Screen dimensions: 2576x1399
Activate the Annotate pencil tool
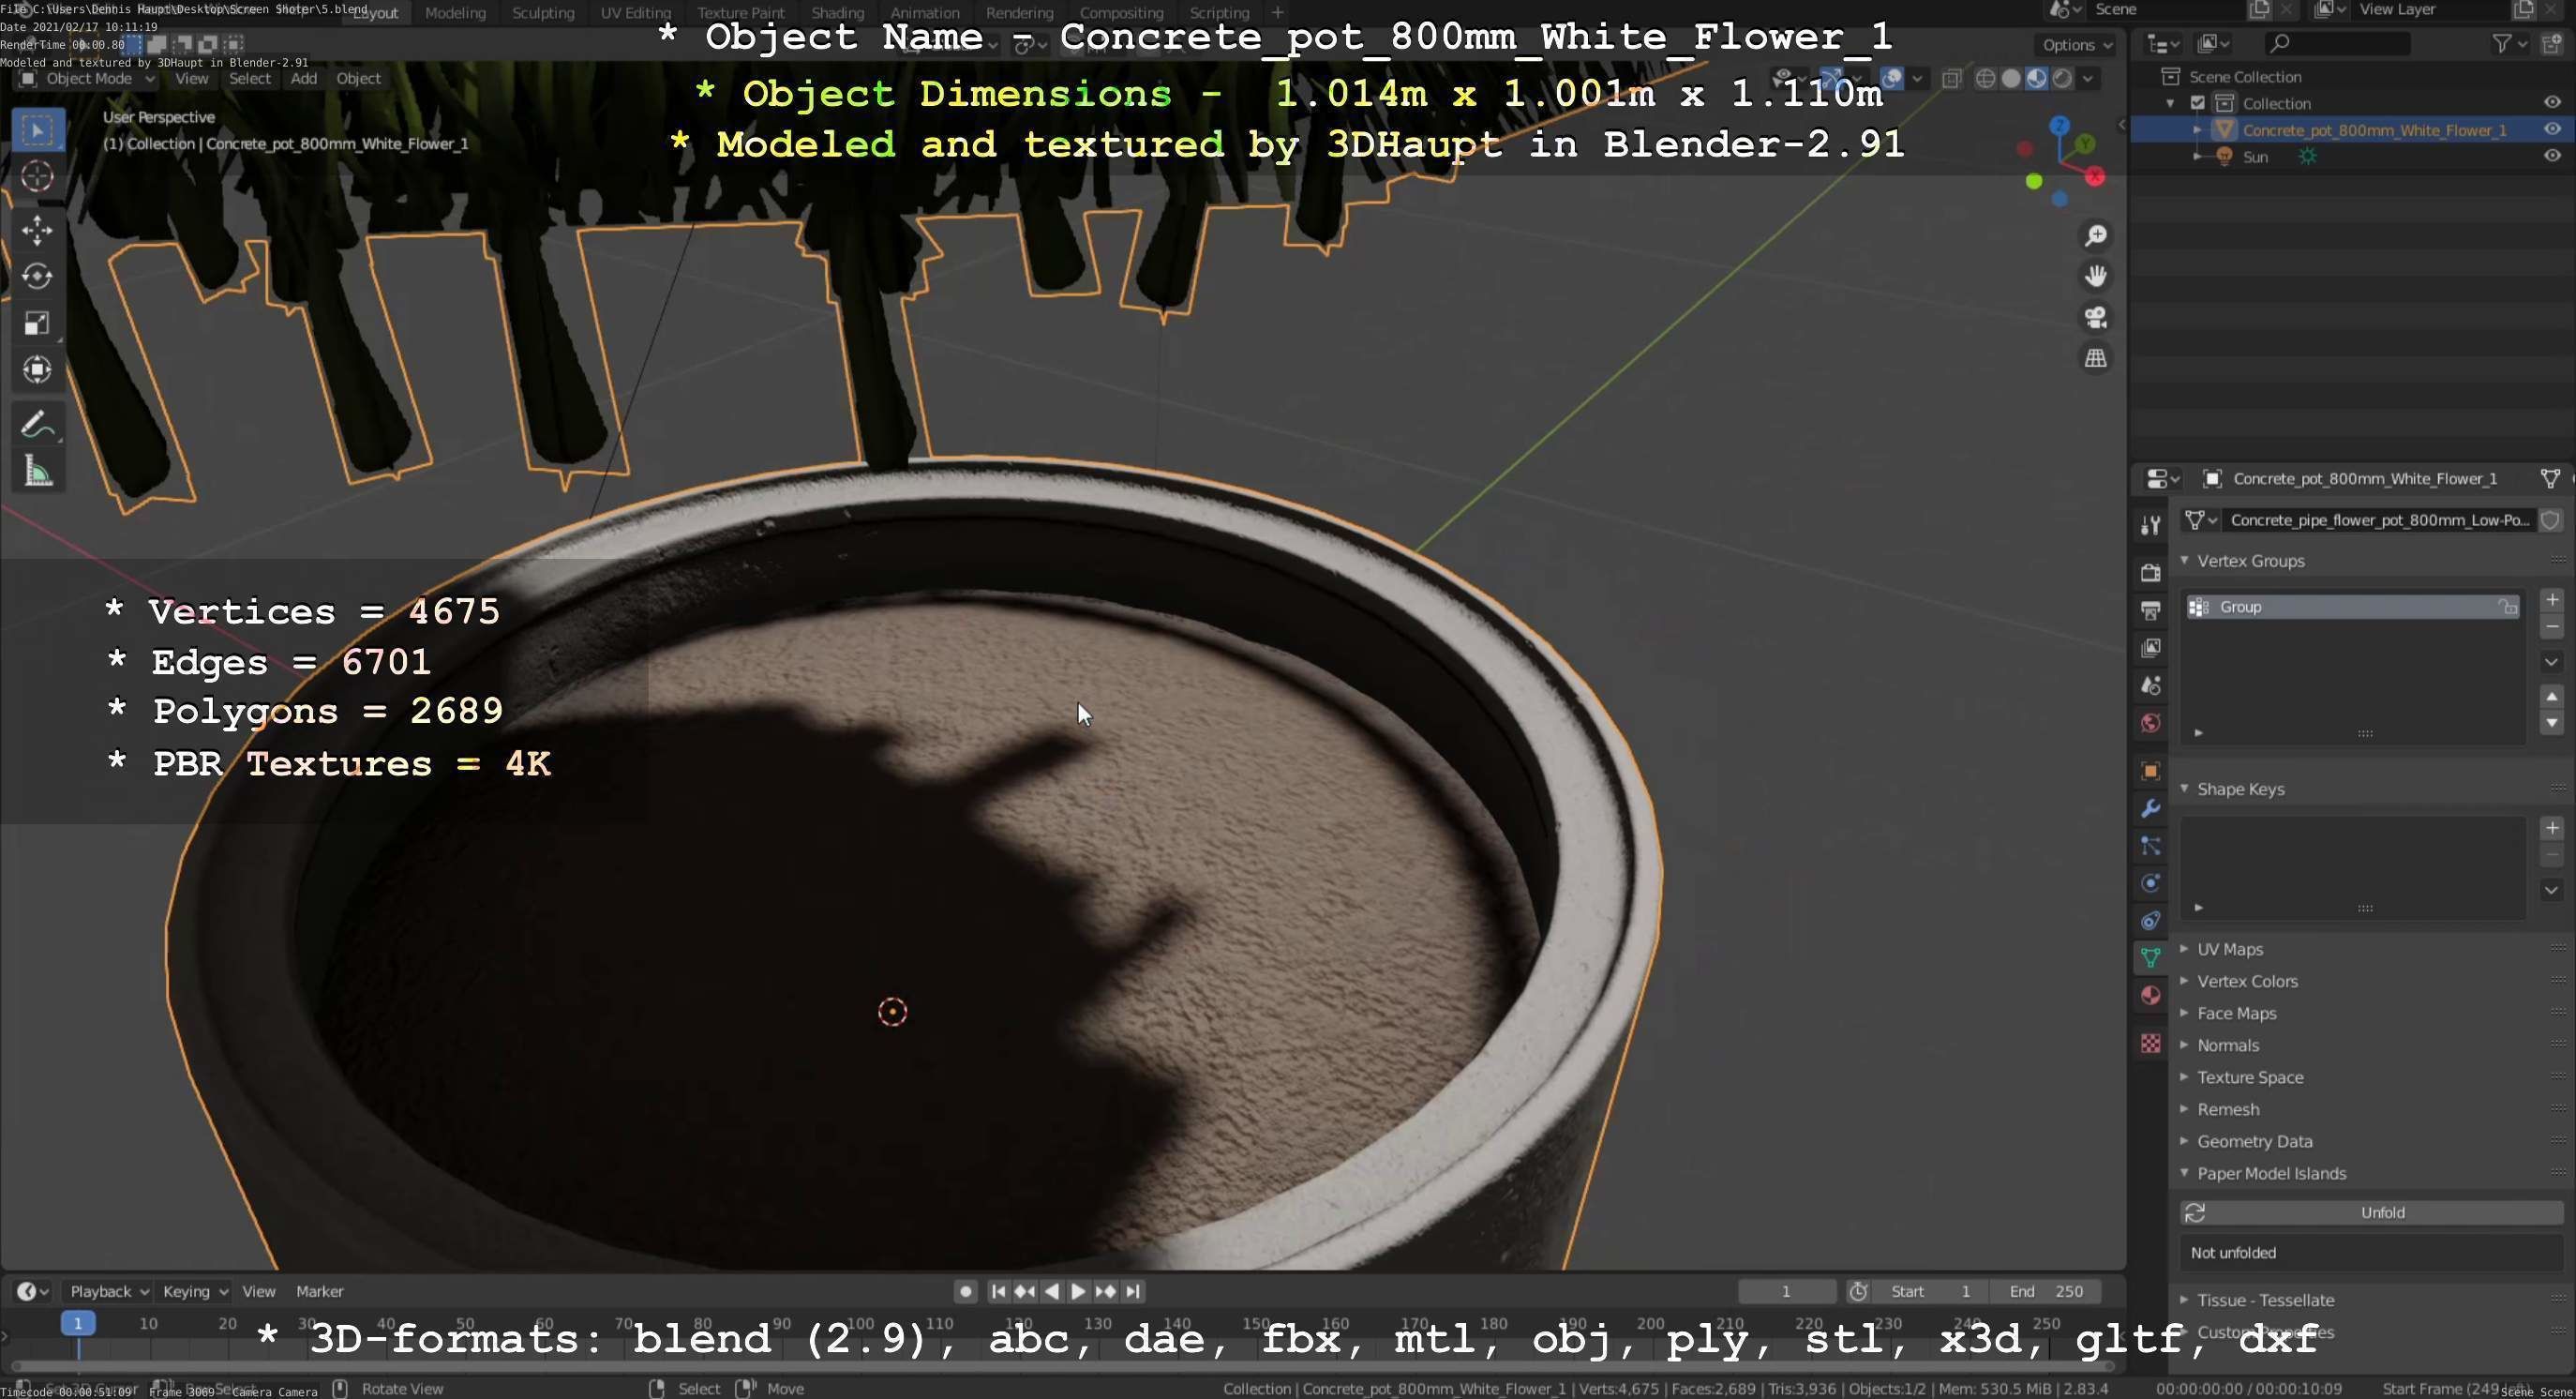coord(37,425)
